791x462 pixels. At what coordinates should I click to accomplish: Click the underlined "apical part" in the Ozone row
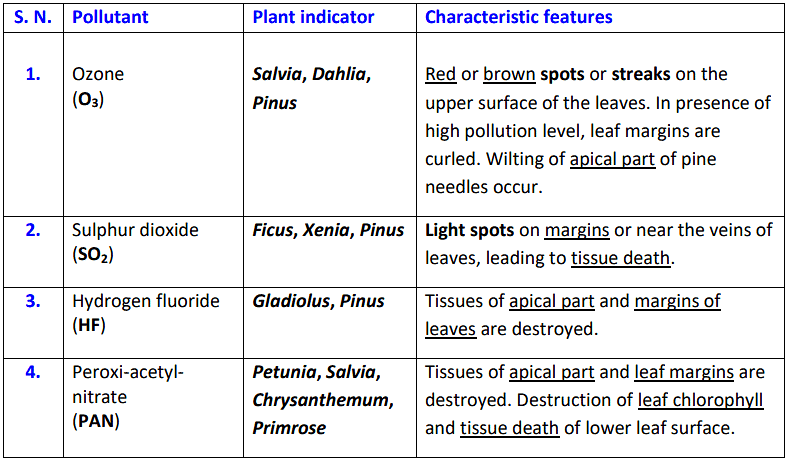612,159
